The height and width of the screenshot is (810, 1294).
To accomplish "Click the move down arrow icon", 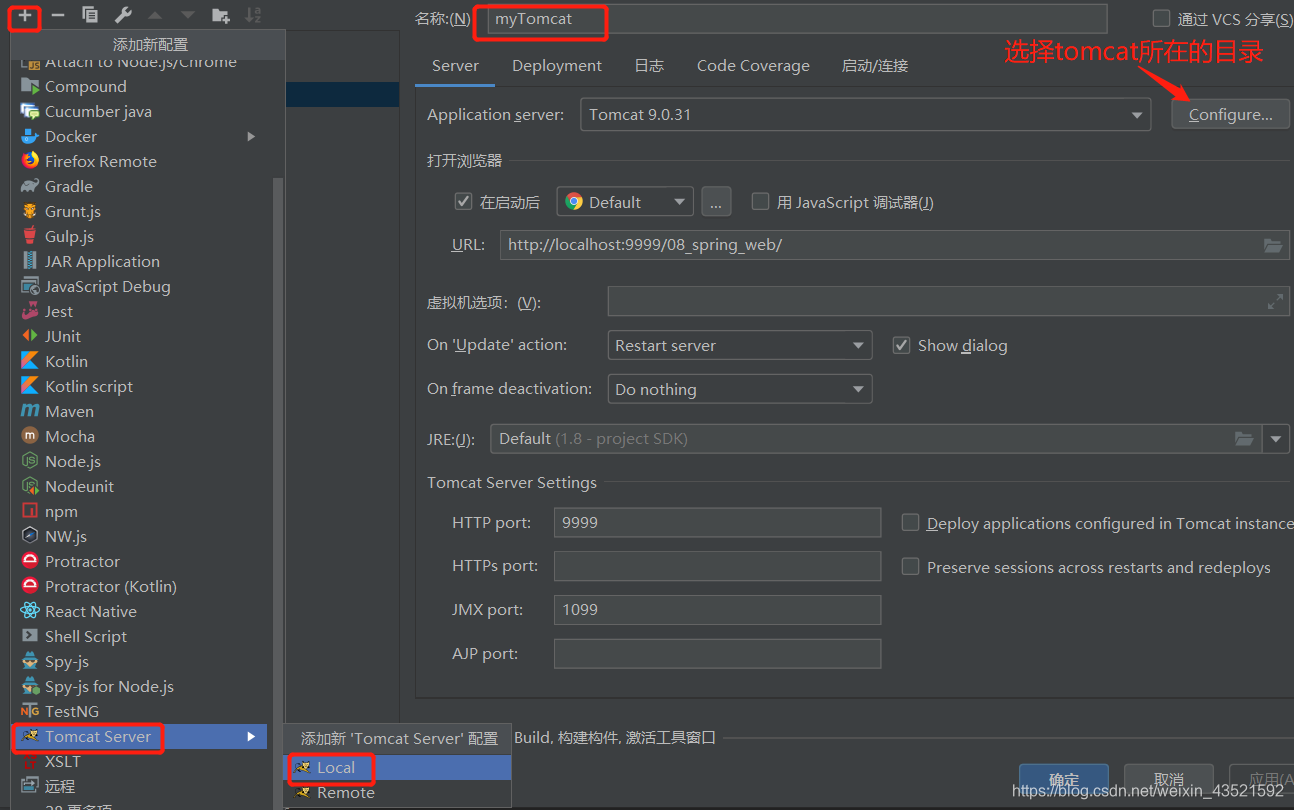I will pyautogui.click(x=187, y=15).
